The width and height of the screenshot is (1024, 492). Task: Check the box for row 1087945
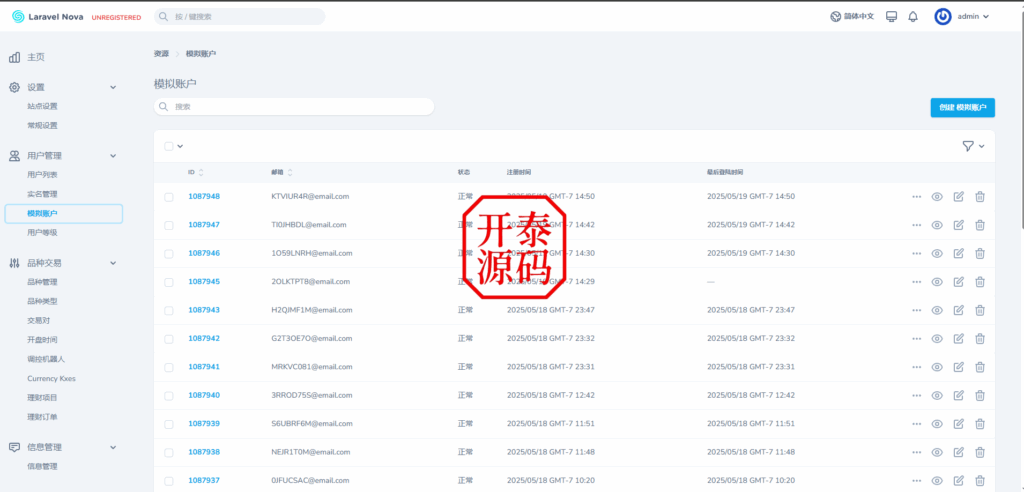[x=168, y=282]
